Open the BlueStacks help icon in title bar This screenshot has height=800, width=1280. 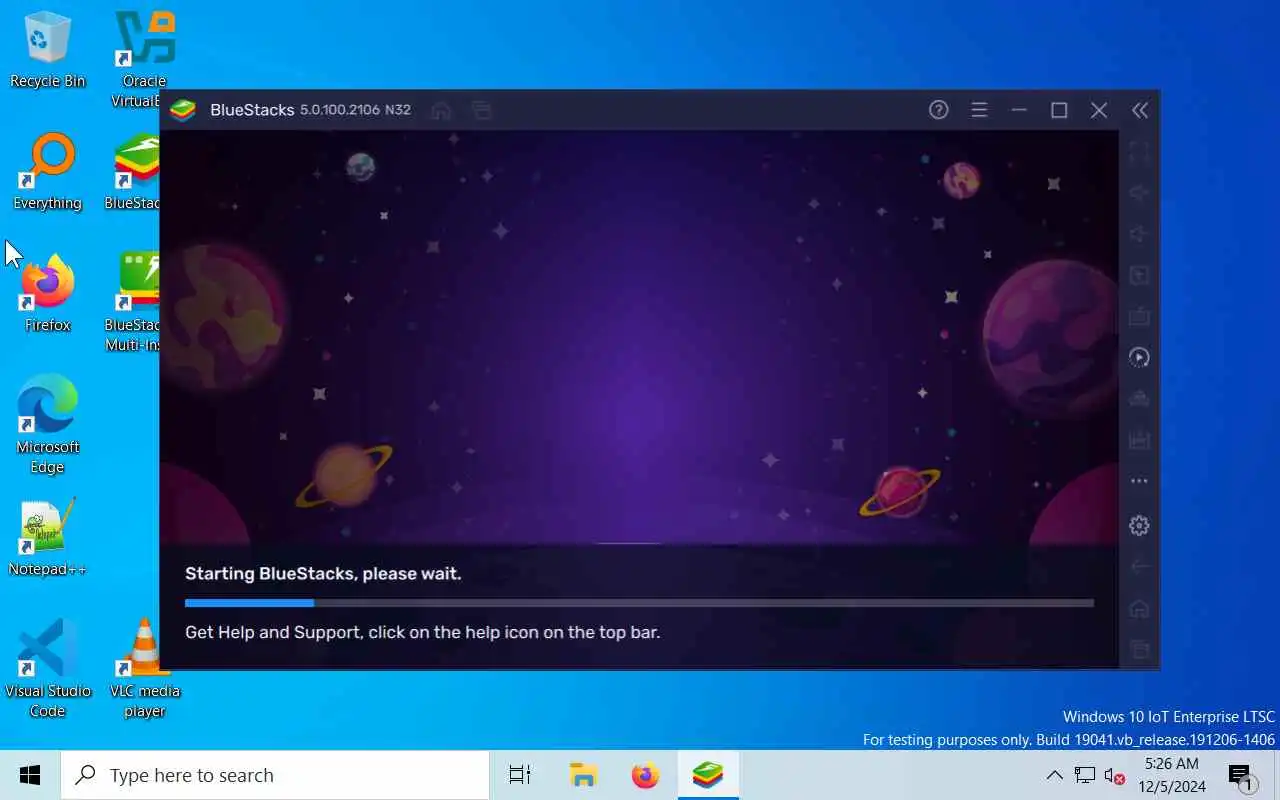pyautogui.click(x=938, y=110)
